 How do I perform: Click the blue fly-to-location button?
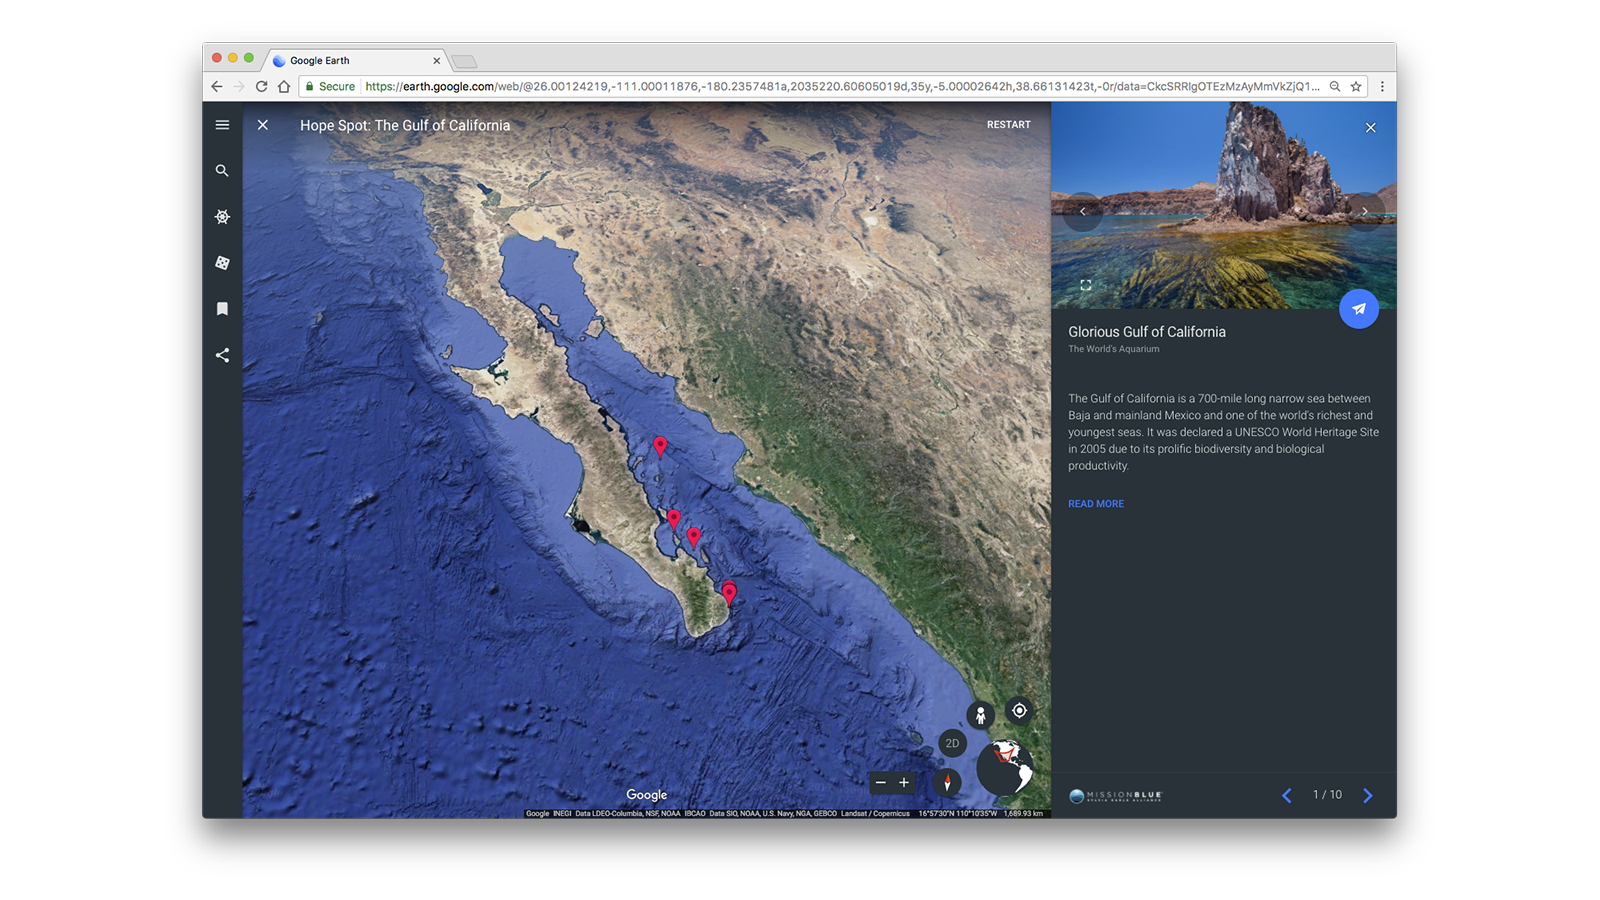click(1359, 309)
